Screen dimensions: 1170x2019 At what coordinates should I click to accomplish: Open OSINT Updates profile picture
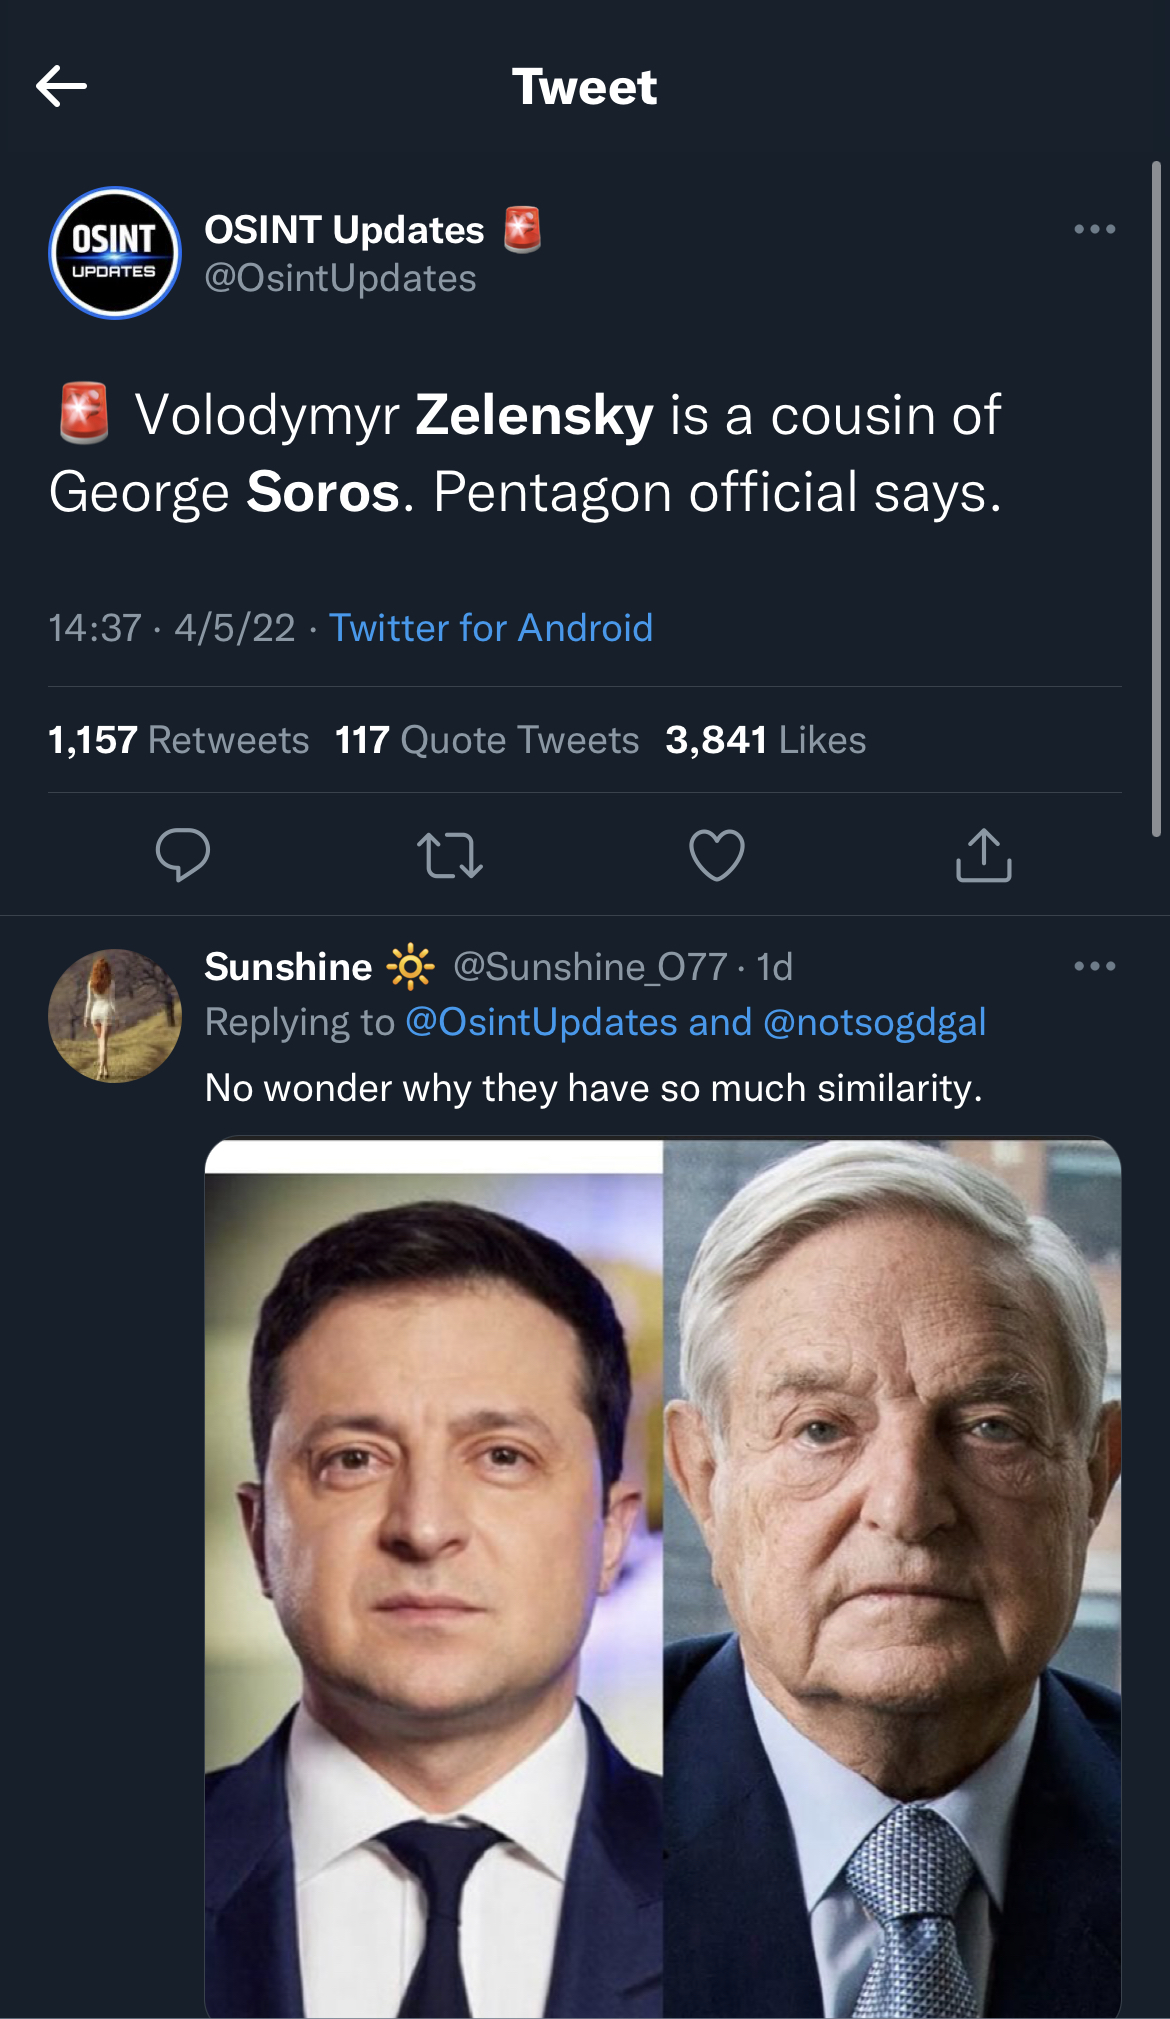coord(115,253)
